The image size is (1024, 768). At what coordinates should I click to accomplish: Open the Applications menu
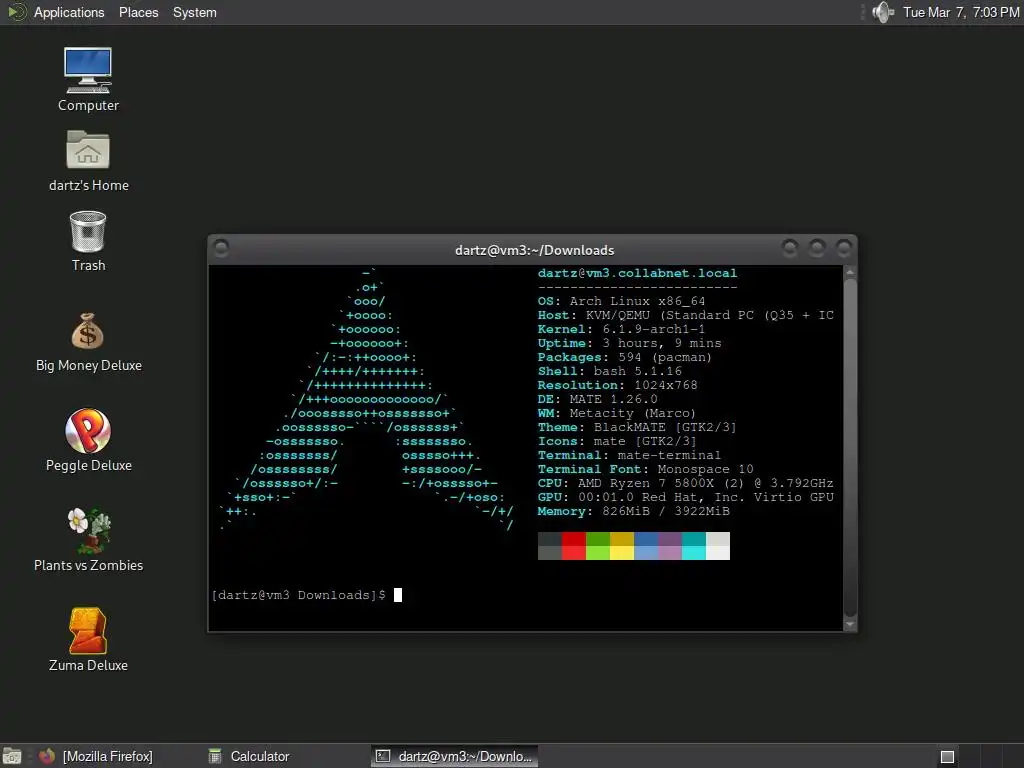click(x=69, y=12)
